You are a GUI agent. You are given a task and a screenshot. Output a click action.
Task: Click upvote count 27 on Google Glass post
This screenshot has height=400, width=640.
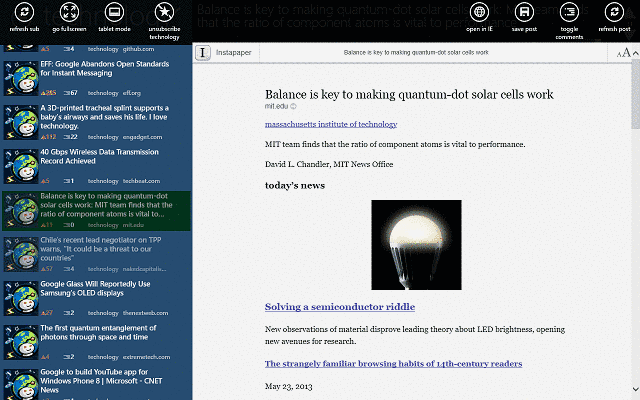[47, 313]
